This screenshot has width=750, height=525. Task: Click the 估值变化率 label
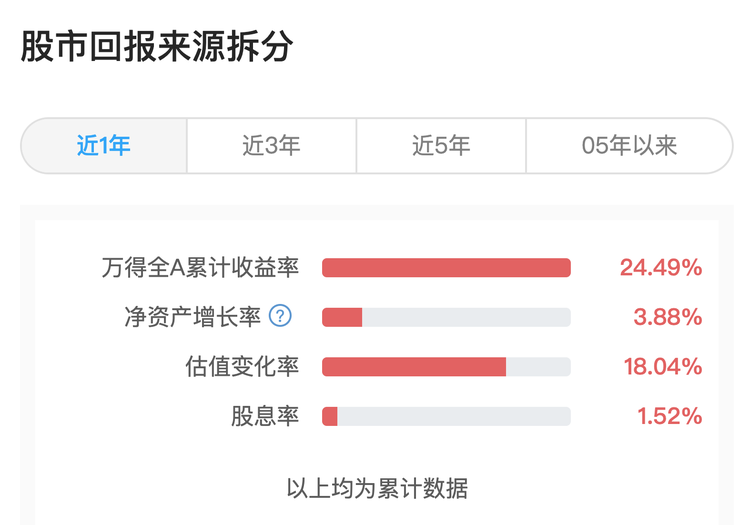click(x=242, y=367)
